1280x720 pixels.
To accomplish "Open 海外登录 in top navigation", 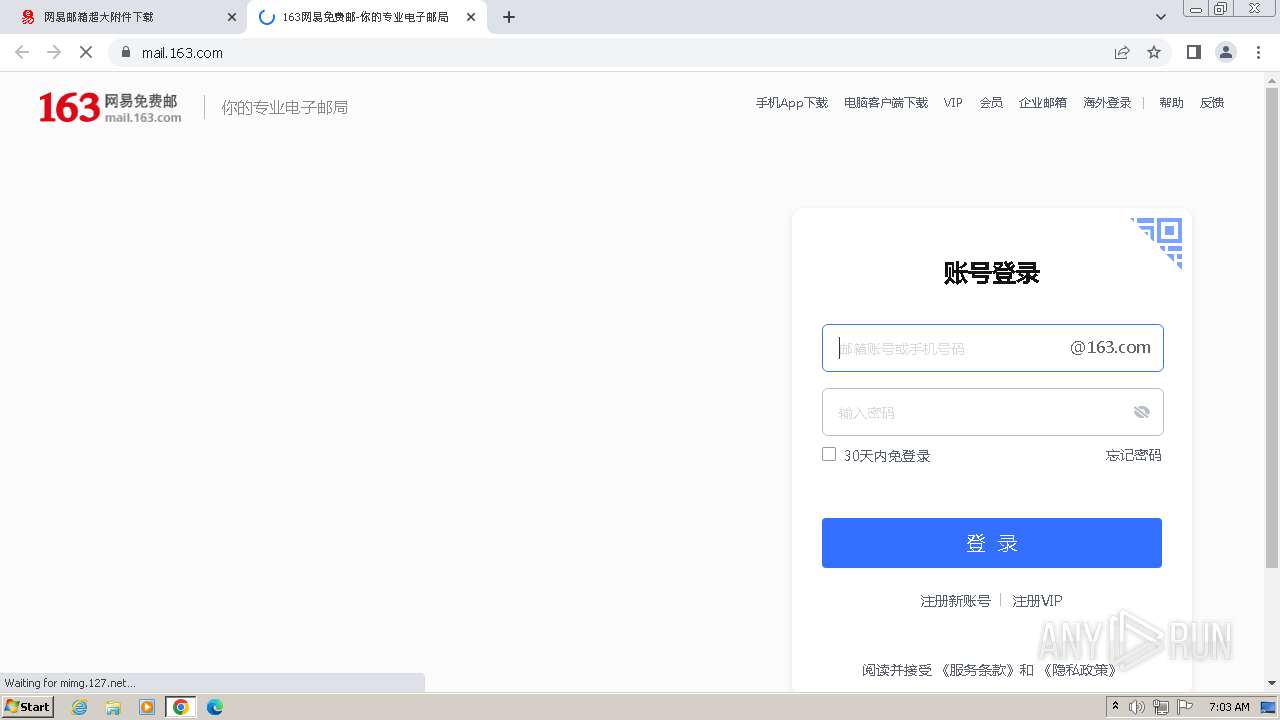I will 1107,103.
